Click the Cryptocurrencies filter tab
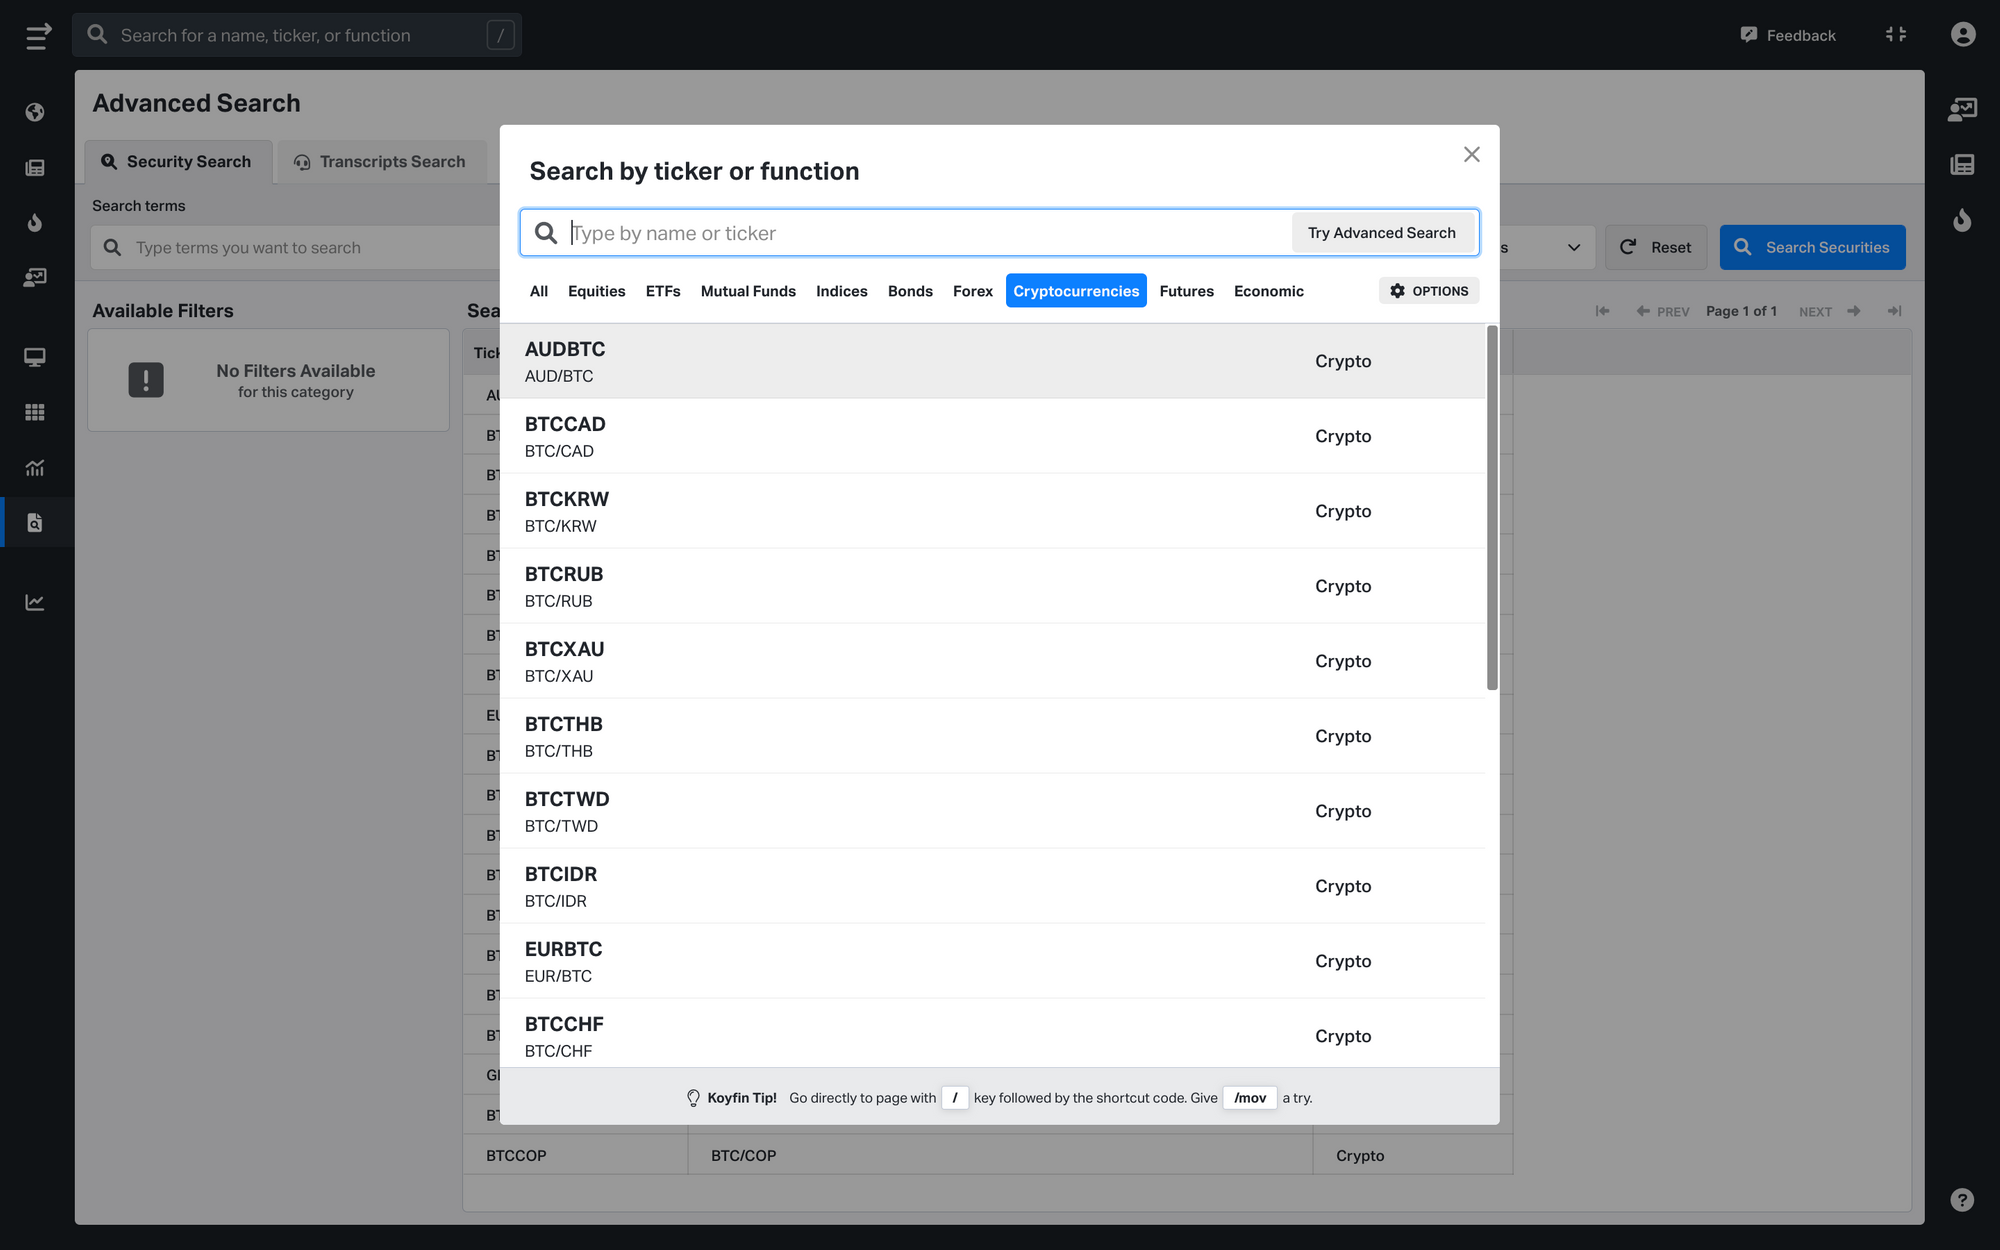Screen dimensions: 2000x1250 [x=1076, y=291]
